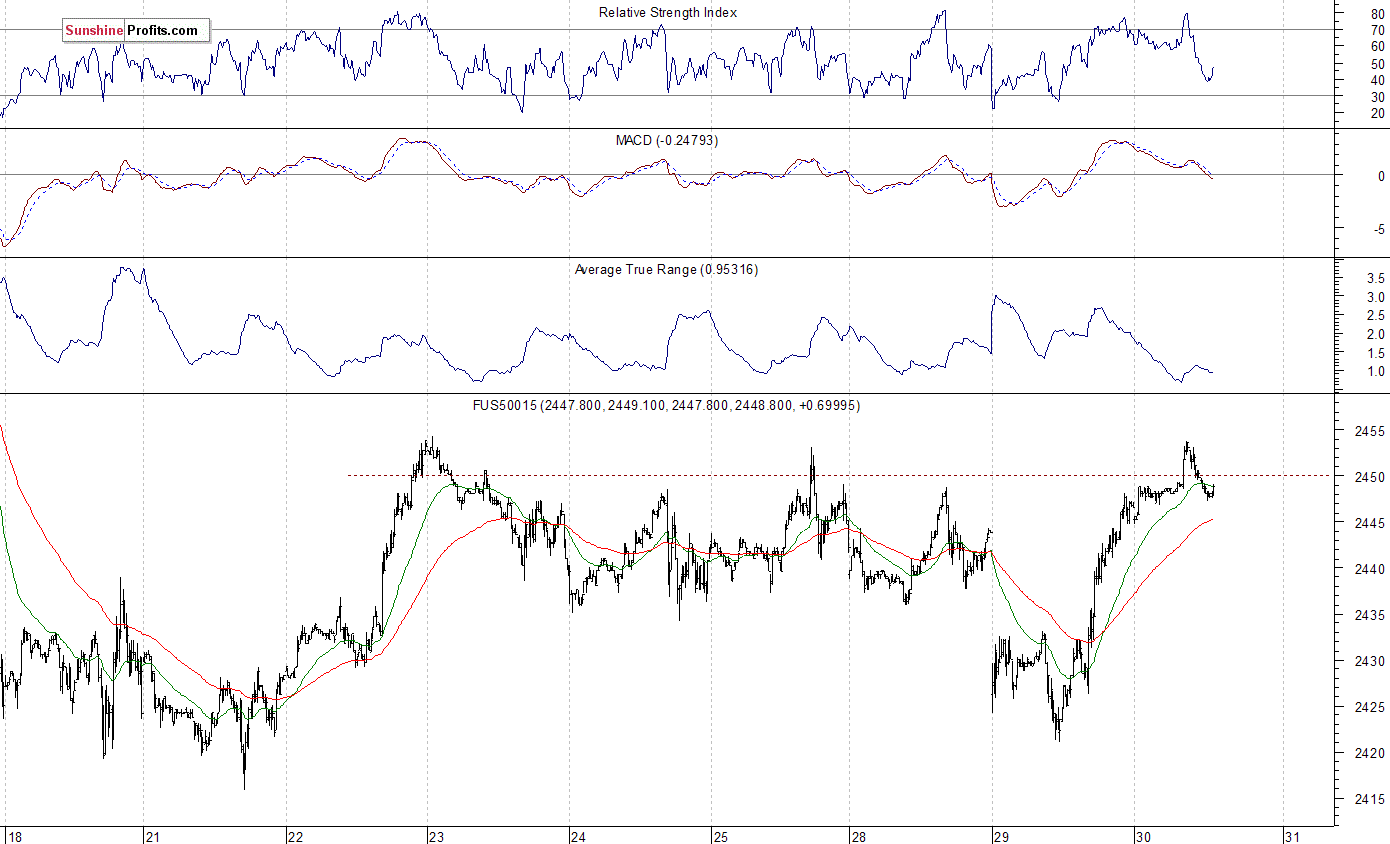
Task: Click the SunshineProfits.com logo
Action: pos(136,30)
